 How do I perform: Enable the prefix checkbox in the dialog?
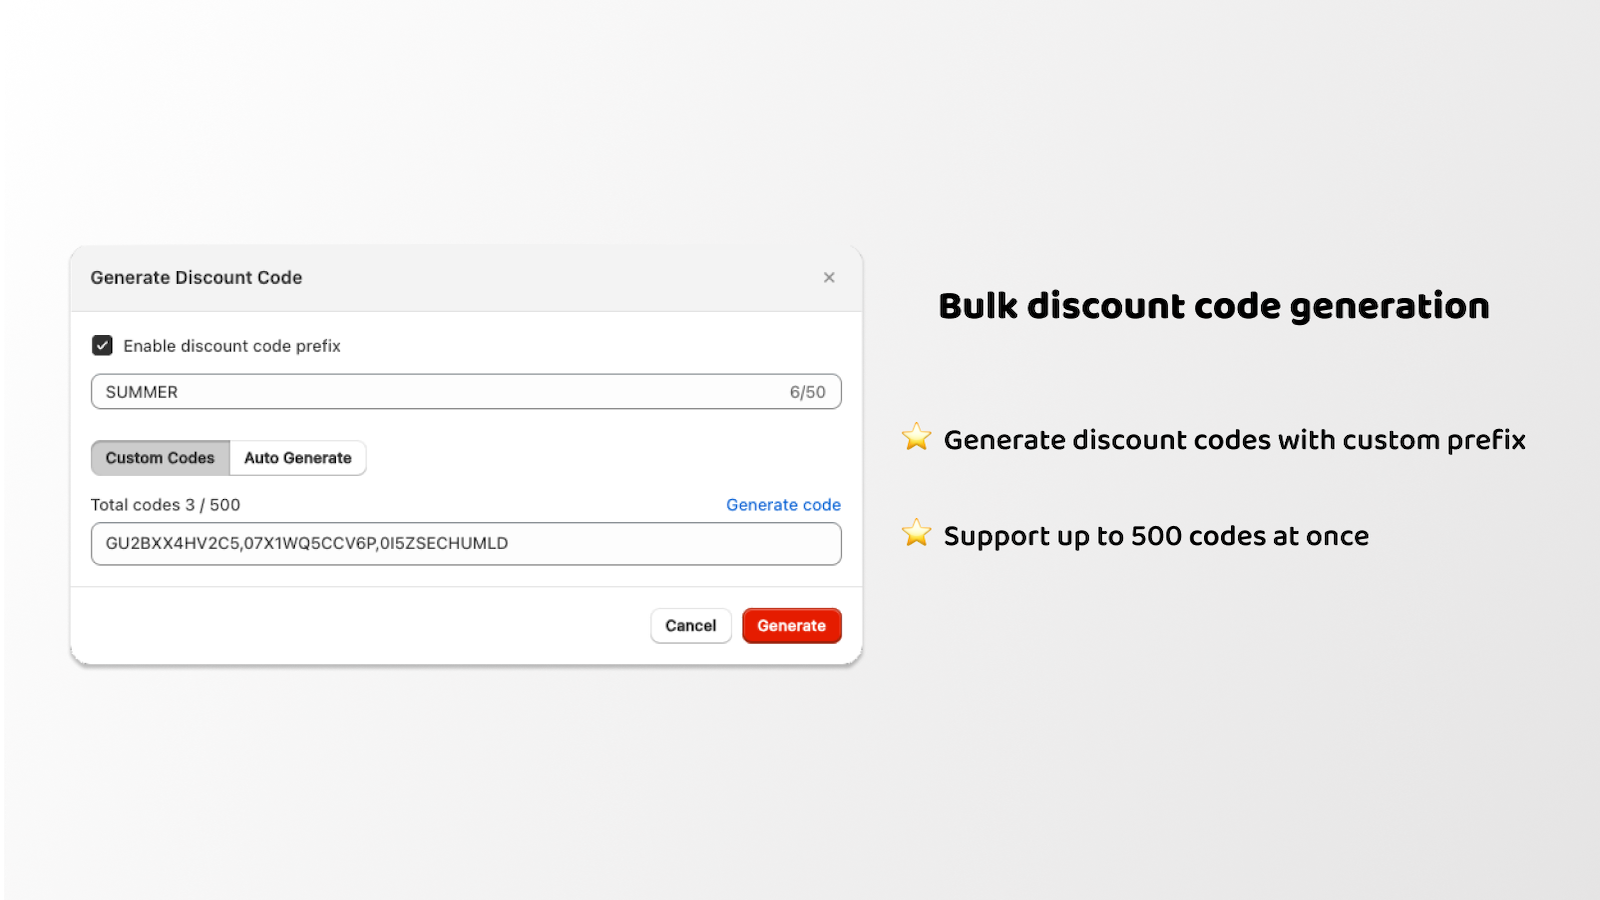(x=102, y=345)
